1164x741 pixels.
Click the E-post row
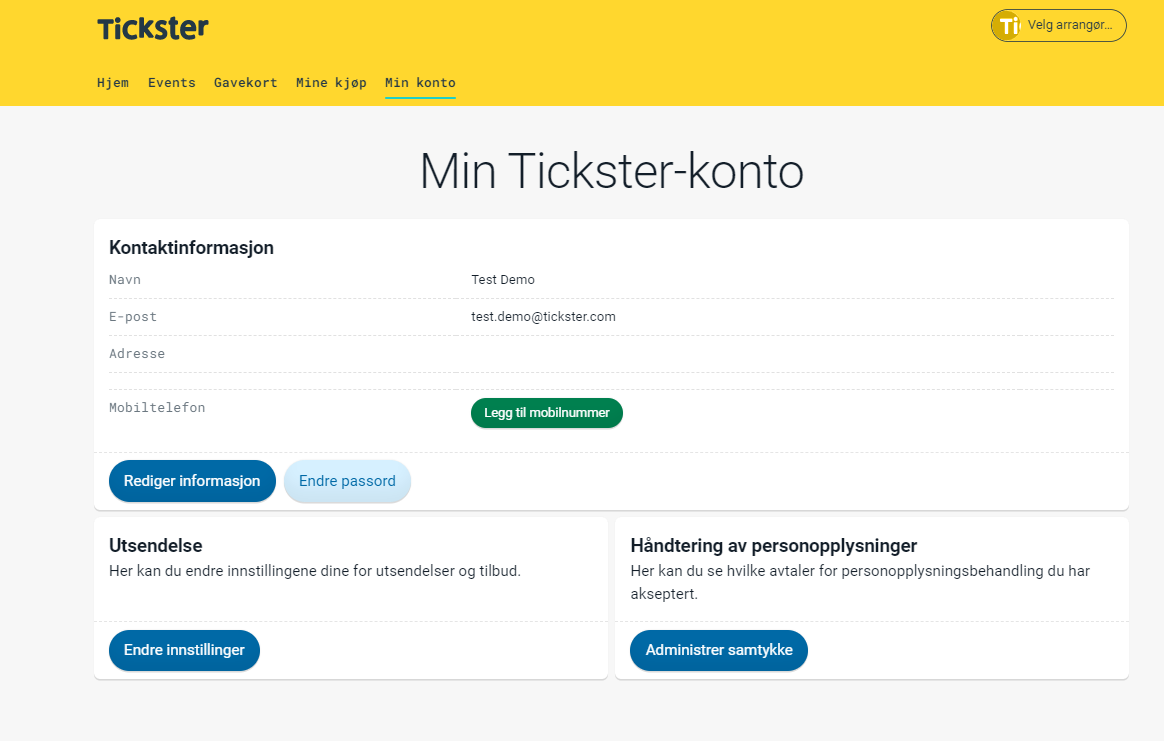click(131, 316)
